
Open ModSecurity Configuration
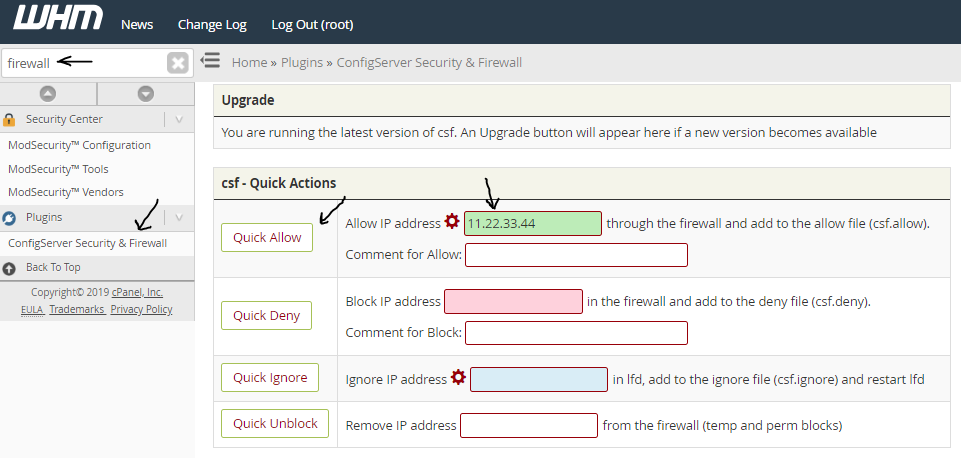coord(79,145)
